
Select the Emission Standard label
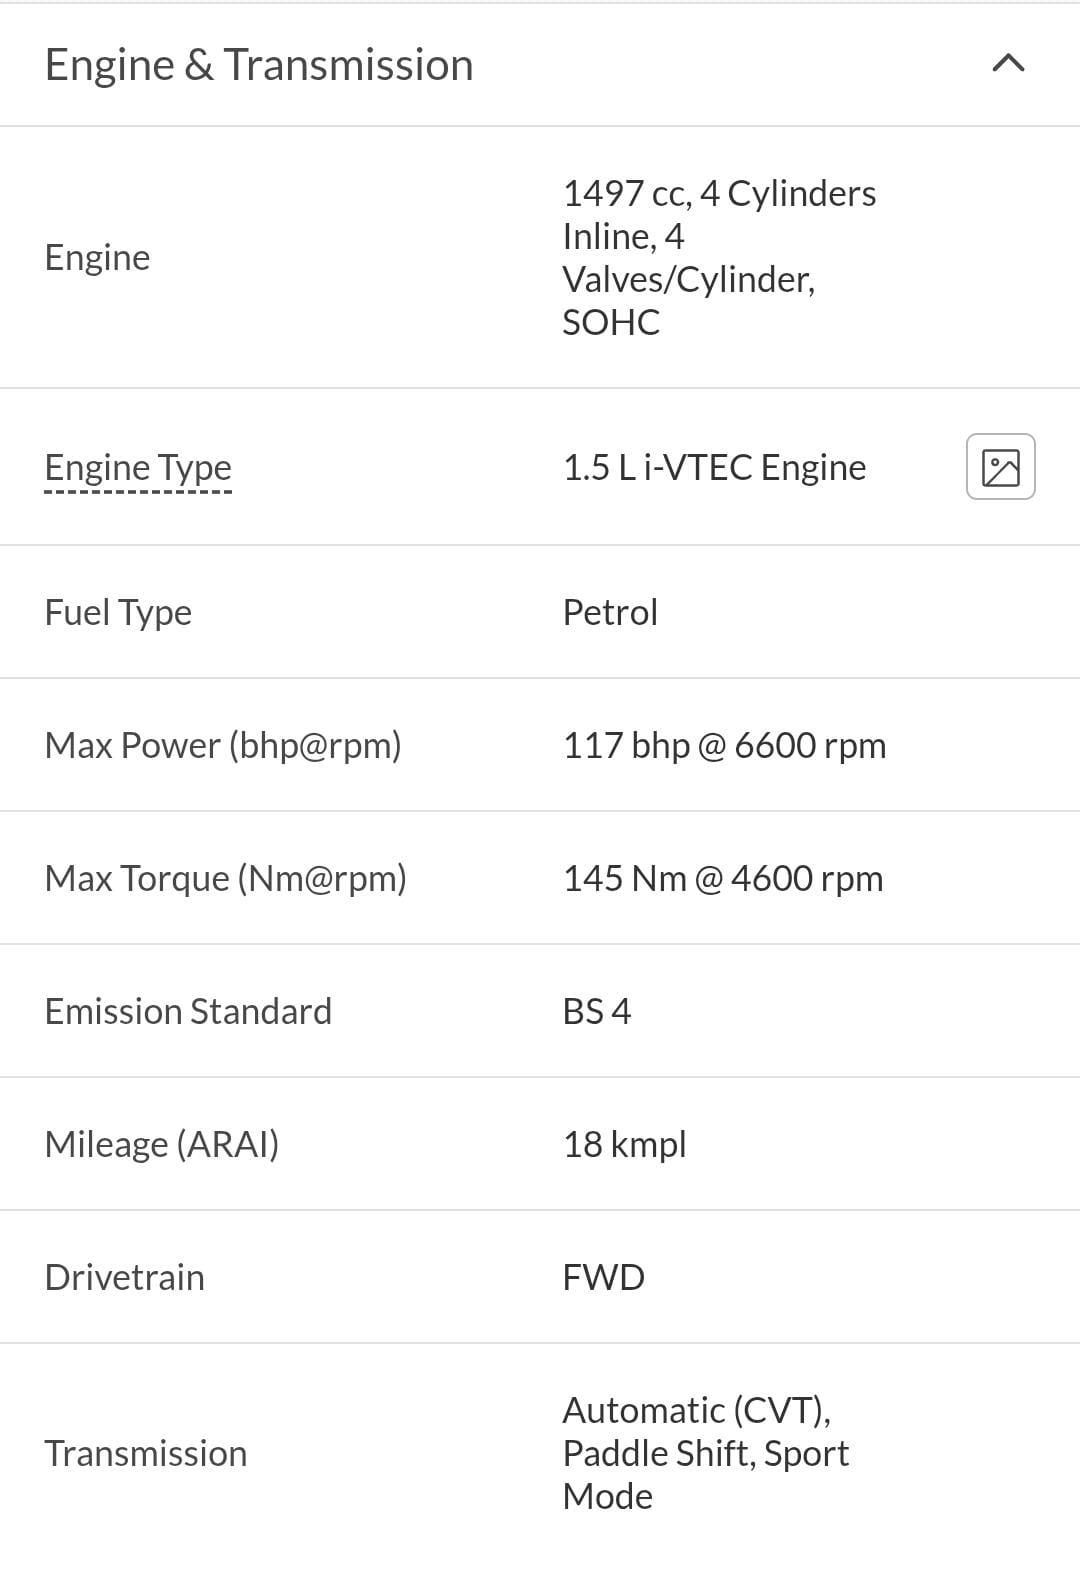[x=188, y=1011]
